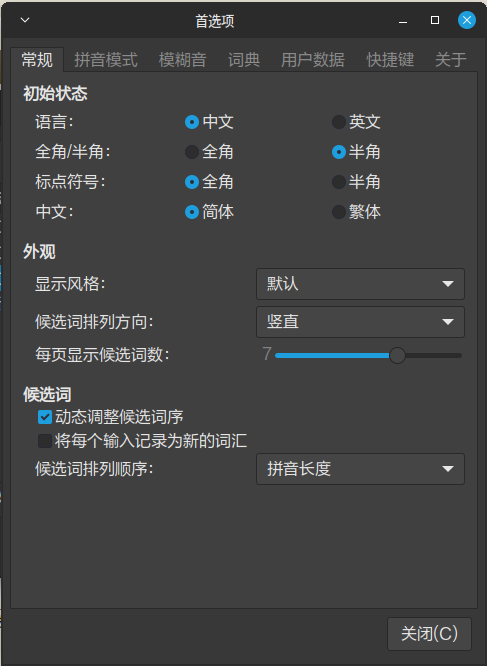487x666 pixels.
Task: Switch to the 拼音模式 tab
Action: tap(106, 60)
